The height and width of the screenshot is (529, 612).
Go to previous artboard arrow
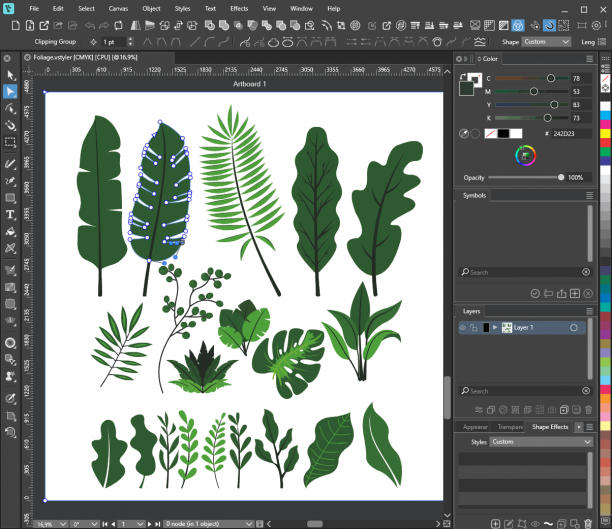click(x=113, y=524)
